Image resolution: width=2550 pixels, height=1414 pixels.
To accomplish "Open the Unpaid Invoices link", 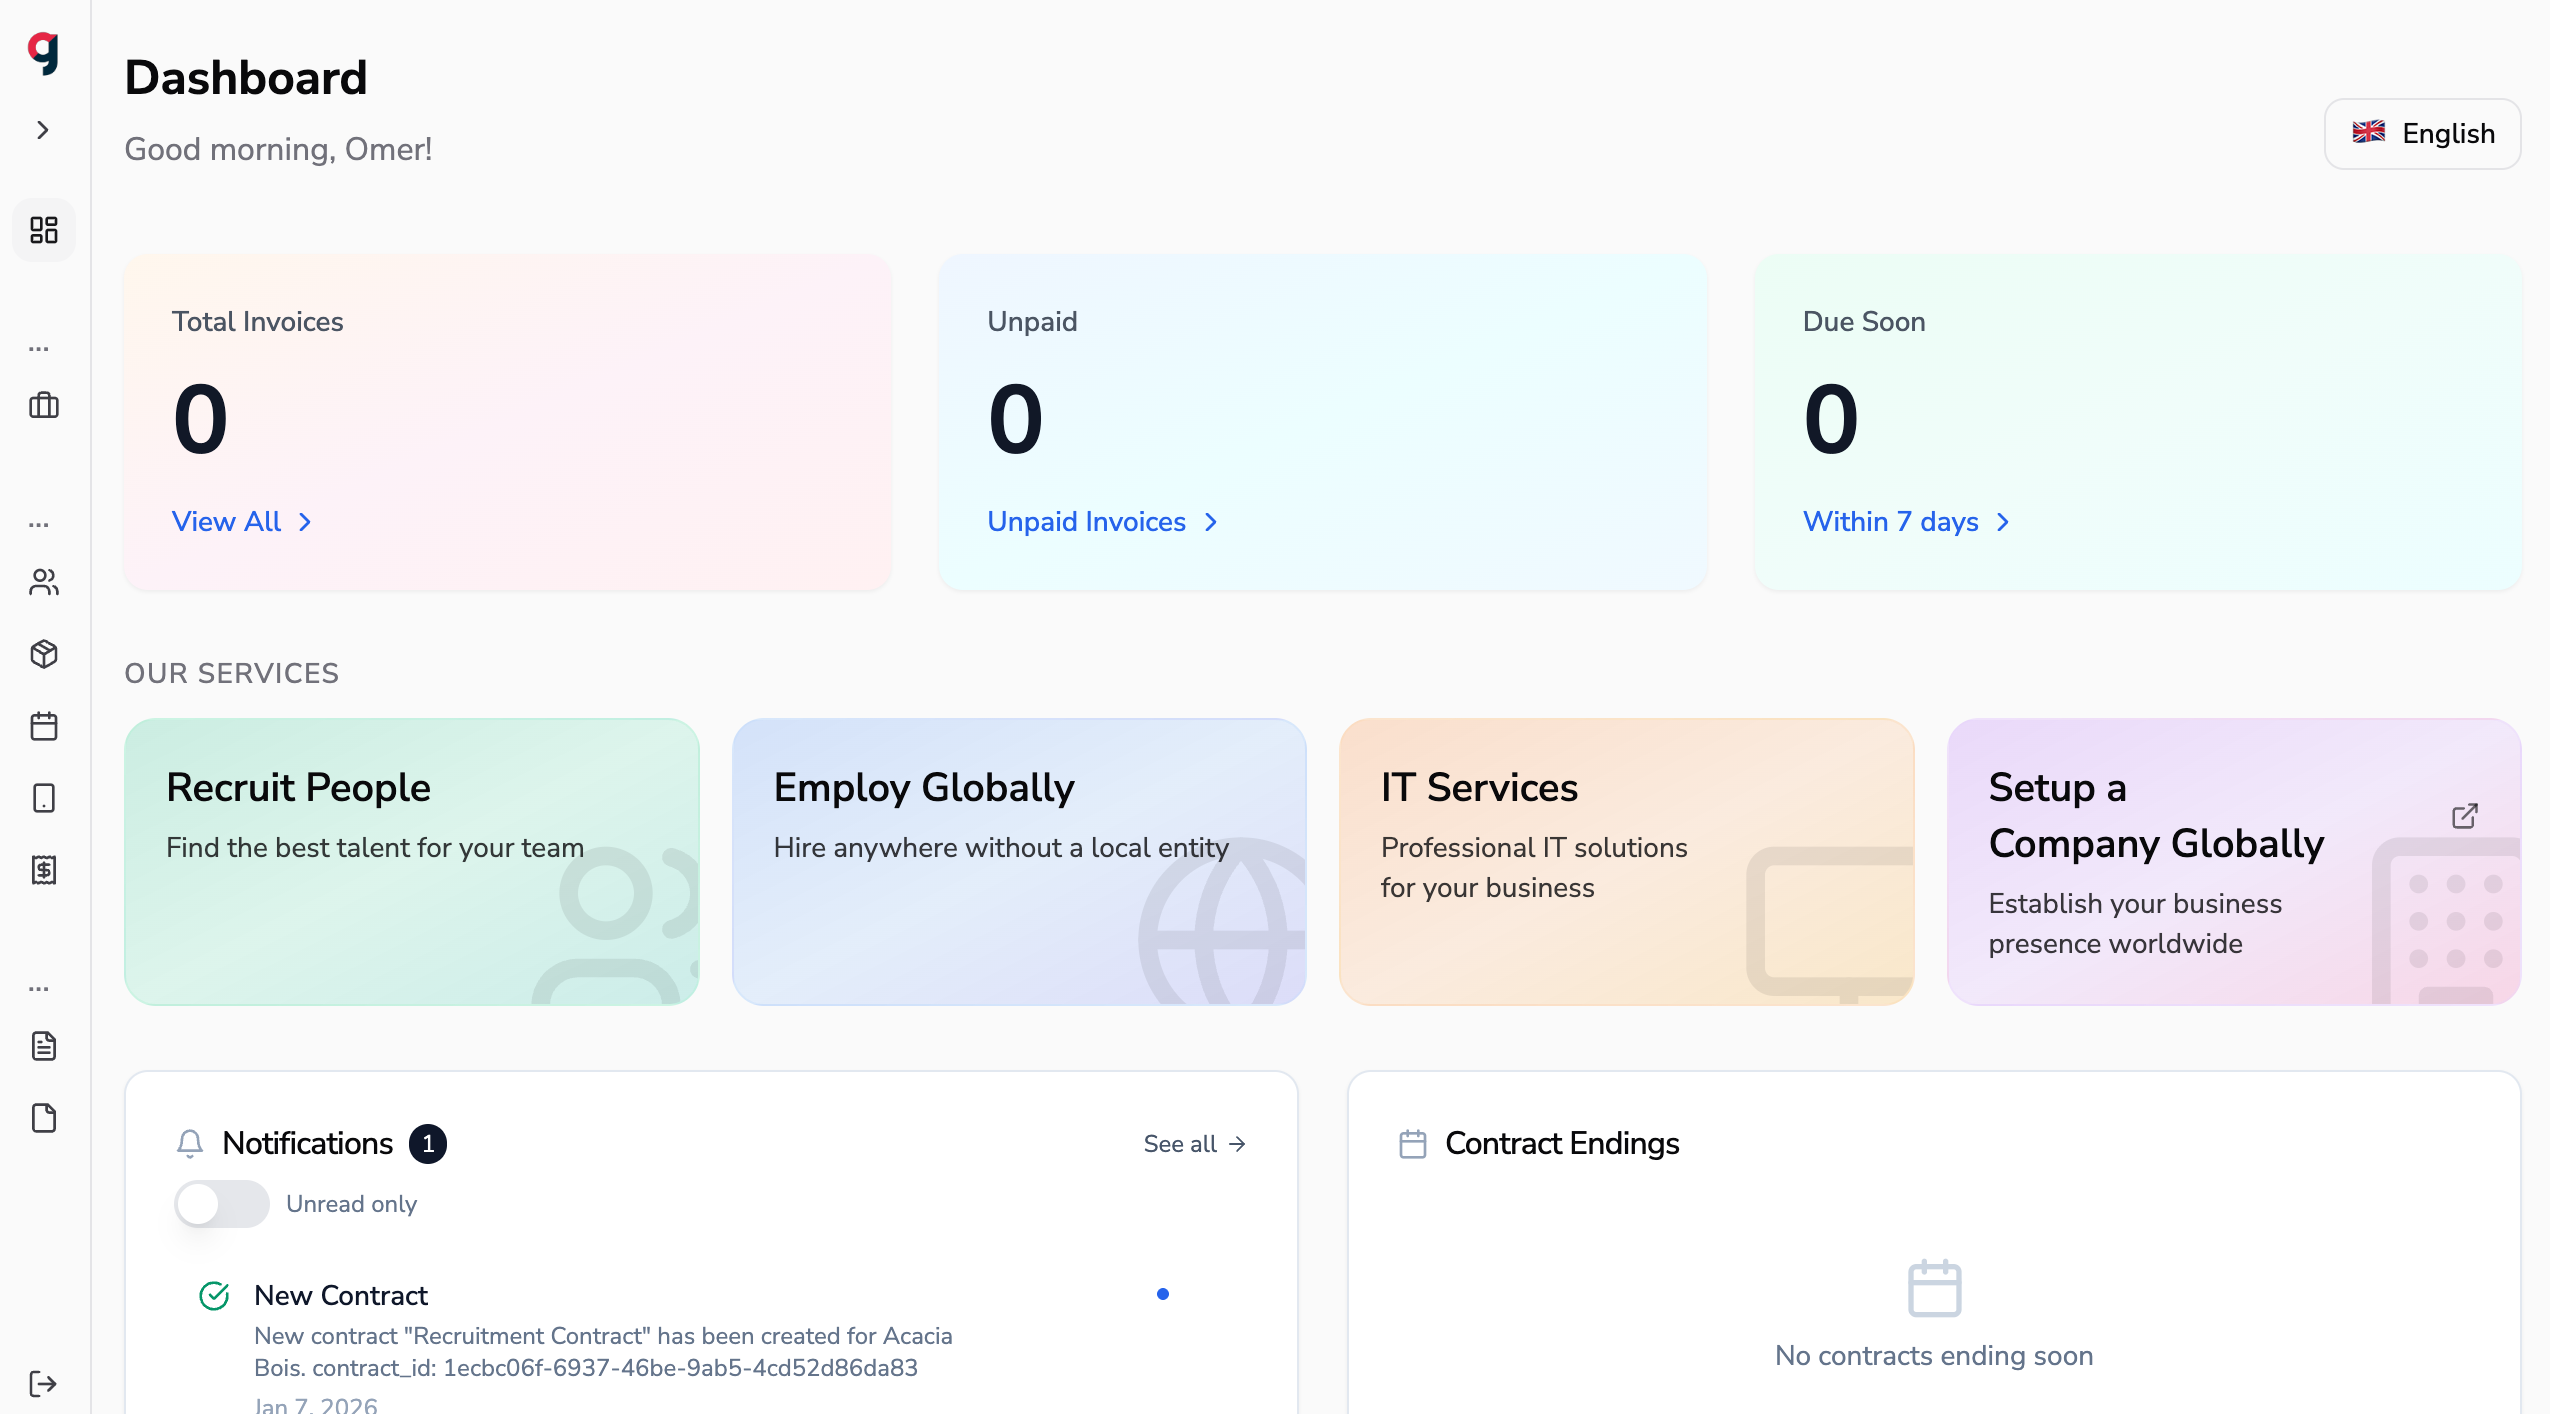I will coord(1103,522).
